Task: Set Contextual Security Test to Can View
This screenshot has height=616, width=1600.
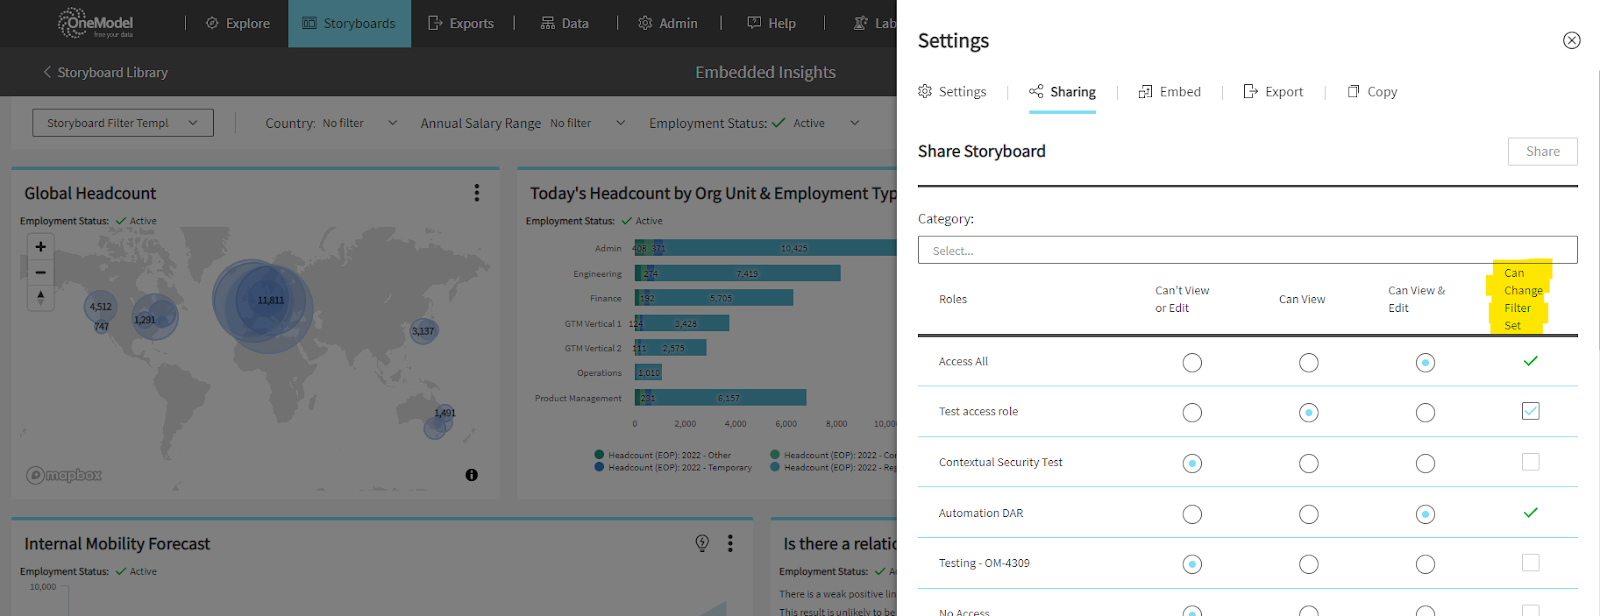Action: point(1308,463)
